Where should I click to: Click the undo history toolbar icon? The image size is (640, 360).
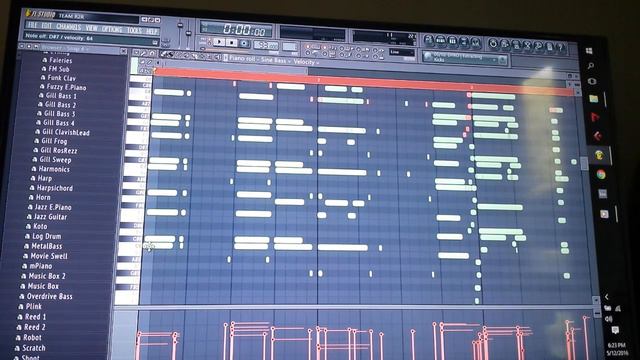[x=493, y=43]
